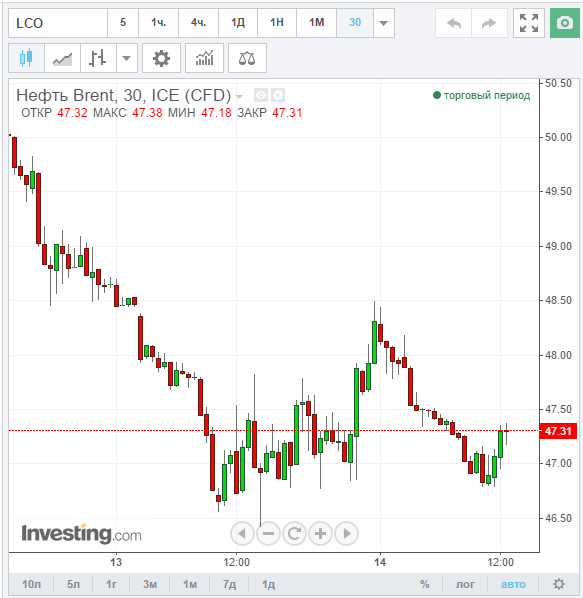583x598 pixels.
Task: Toggle fullscreen chart mode
Action: pos(529,23)
